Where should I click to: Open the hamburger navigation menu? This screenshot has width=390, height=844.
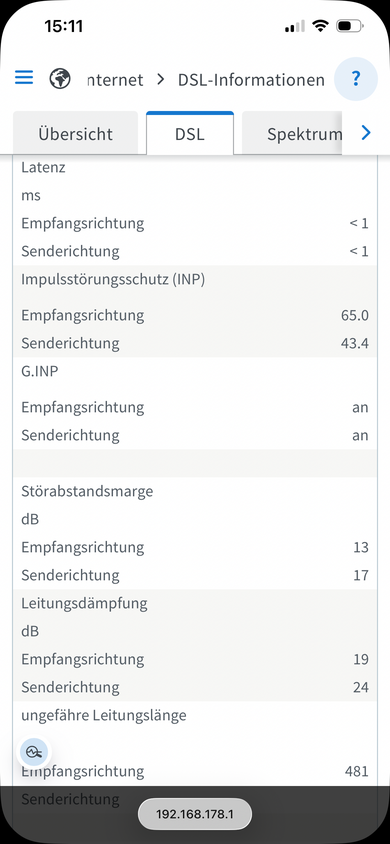click(x=24, y=78)
